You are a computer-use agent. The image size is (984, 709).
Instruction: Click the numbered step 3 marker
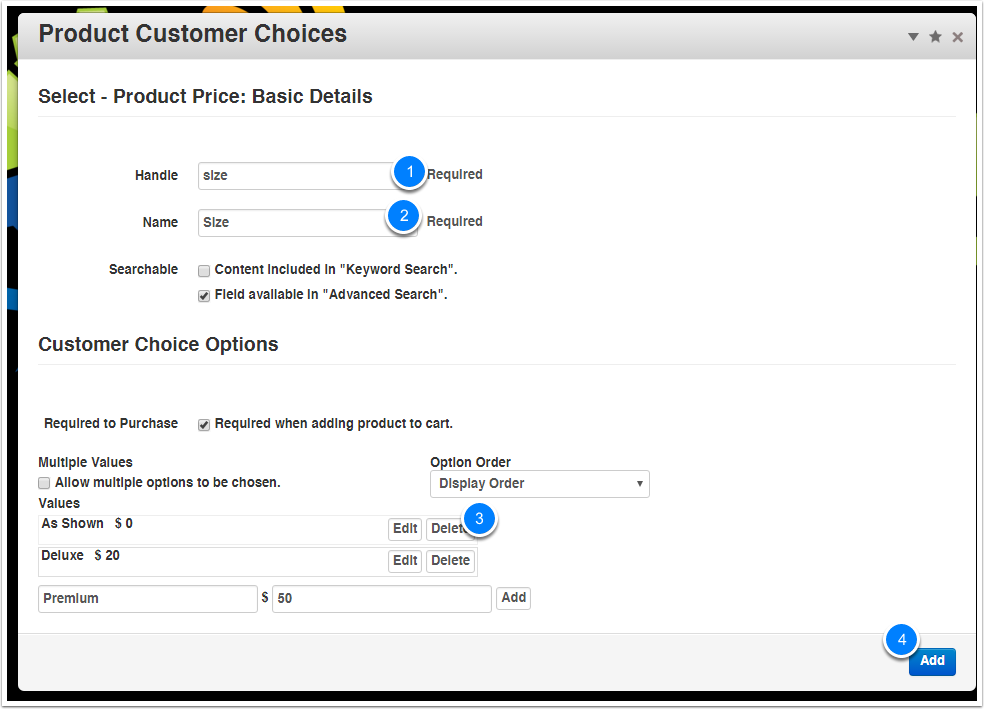tap(480, 519)
